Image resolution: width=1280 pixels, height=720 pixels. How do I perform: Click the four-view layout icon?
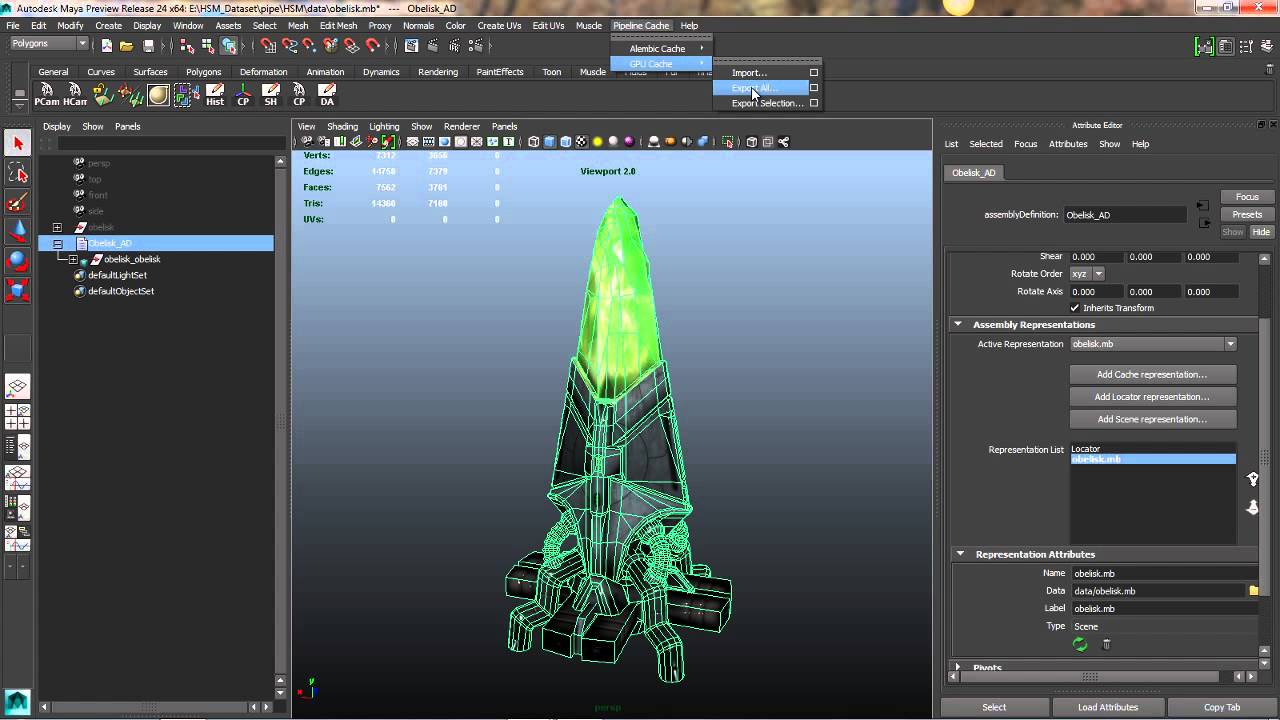point(17,416)
